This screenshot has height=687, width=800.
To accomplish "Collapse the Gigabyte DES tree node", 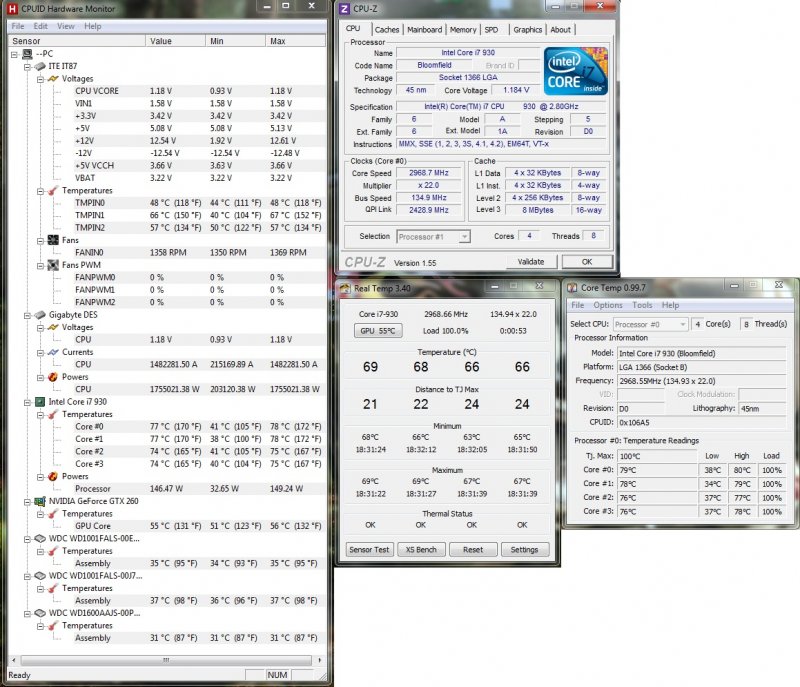I will coord(28,316).
